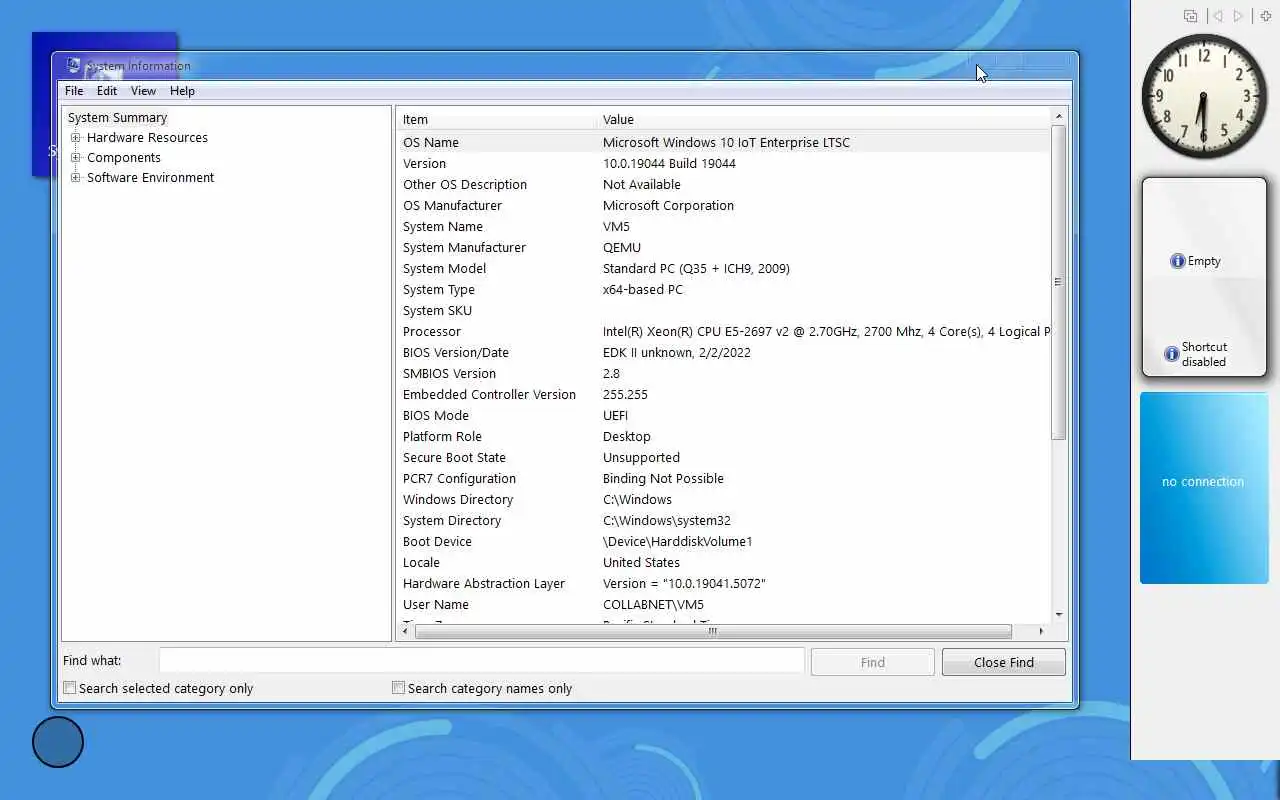1280x800 pixels.
Task: Select the 'System SKU' item
Action: click(437, 311)
